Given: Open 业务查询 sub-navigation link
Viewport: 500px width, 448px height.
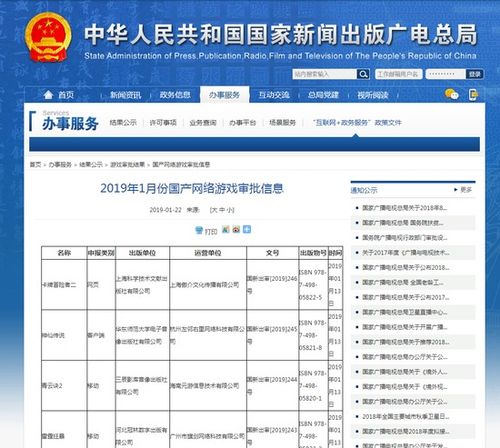Looking at the screenshot, I should pos(203,123).
